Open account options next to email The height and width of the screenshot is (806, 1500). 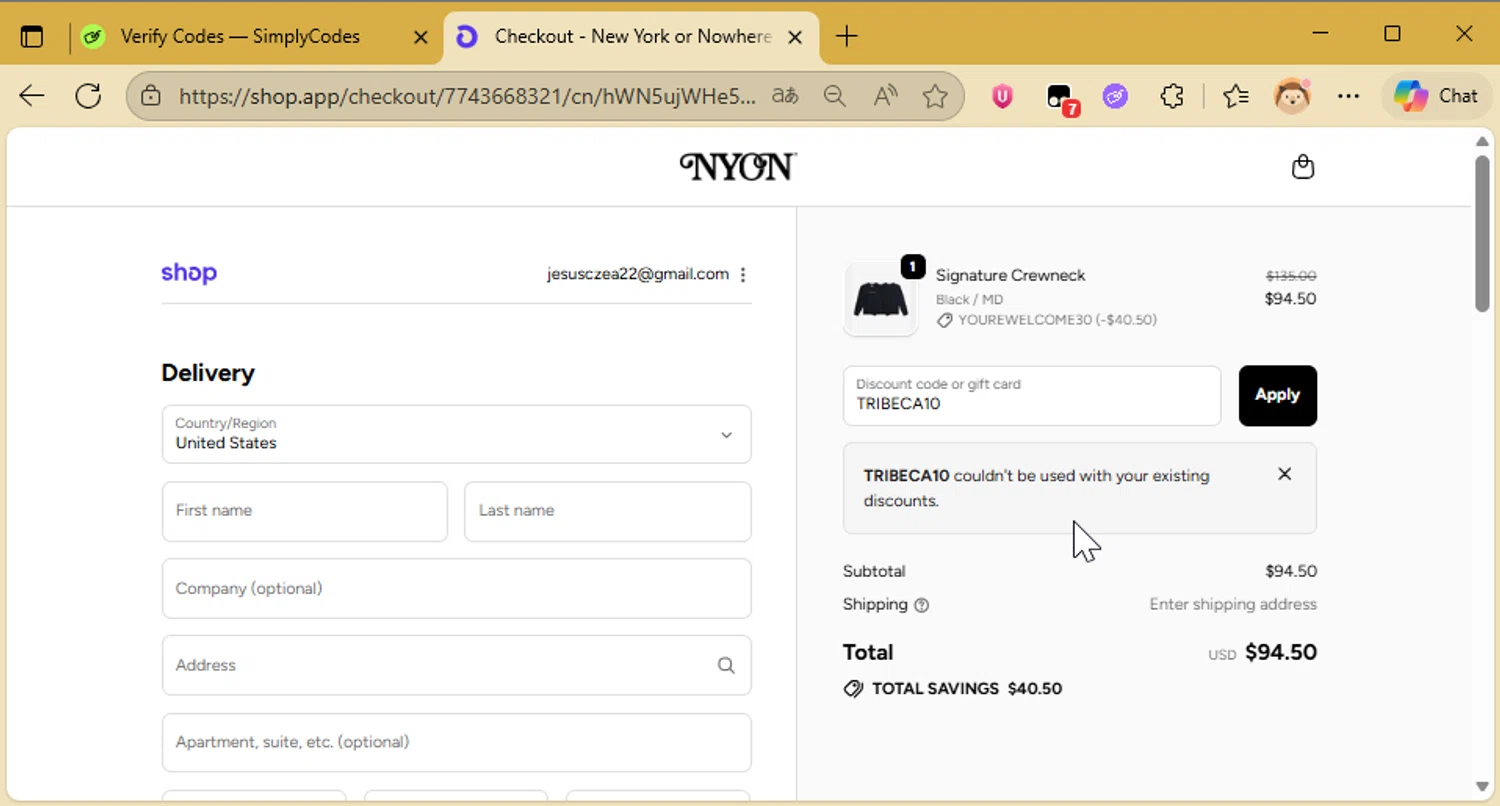coord(743,275)
